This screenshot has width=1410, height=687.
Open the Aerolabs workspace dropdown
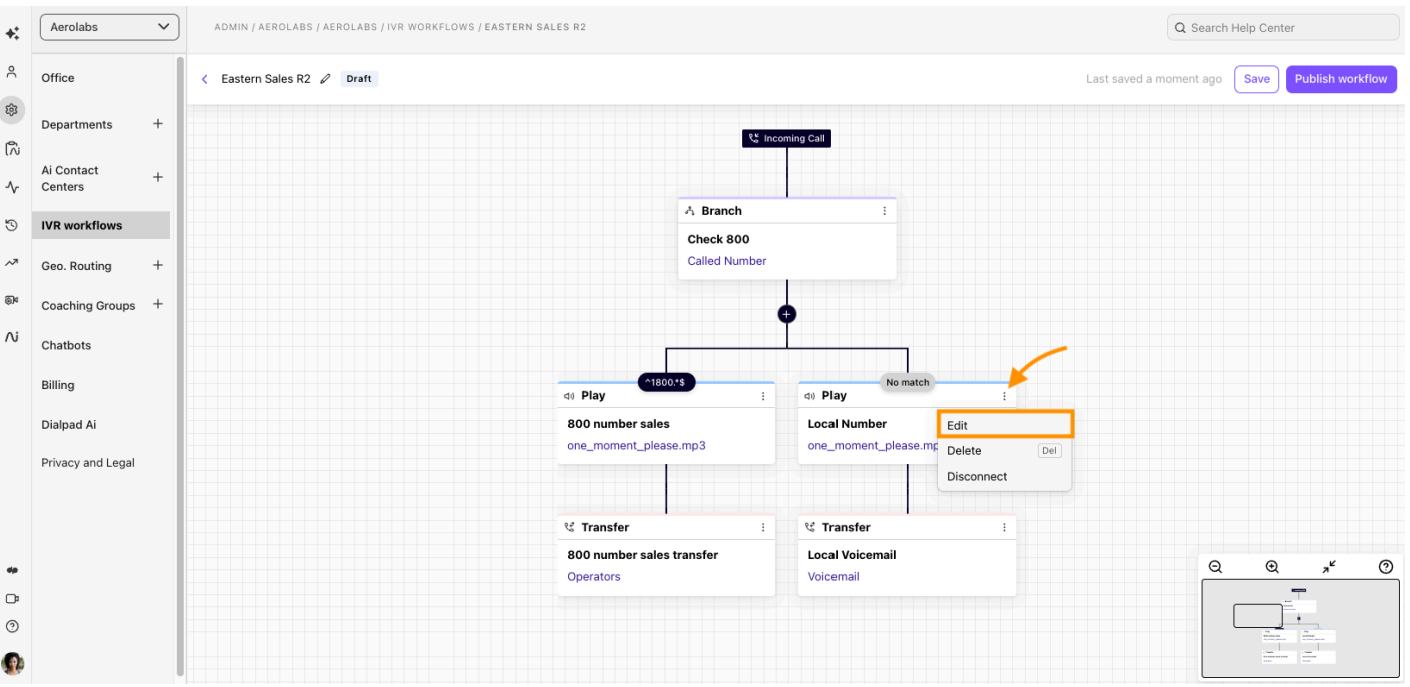coord(108,27)
